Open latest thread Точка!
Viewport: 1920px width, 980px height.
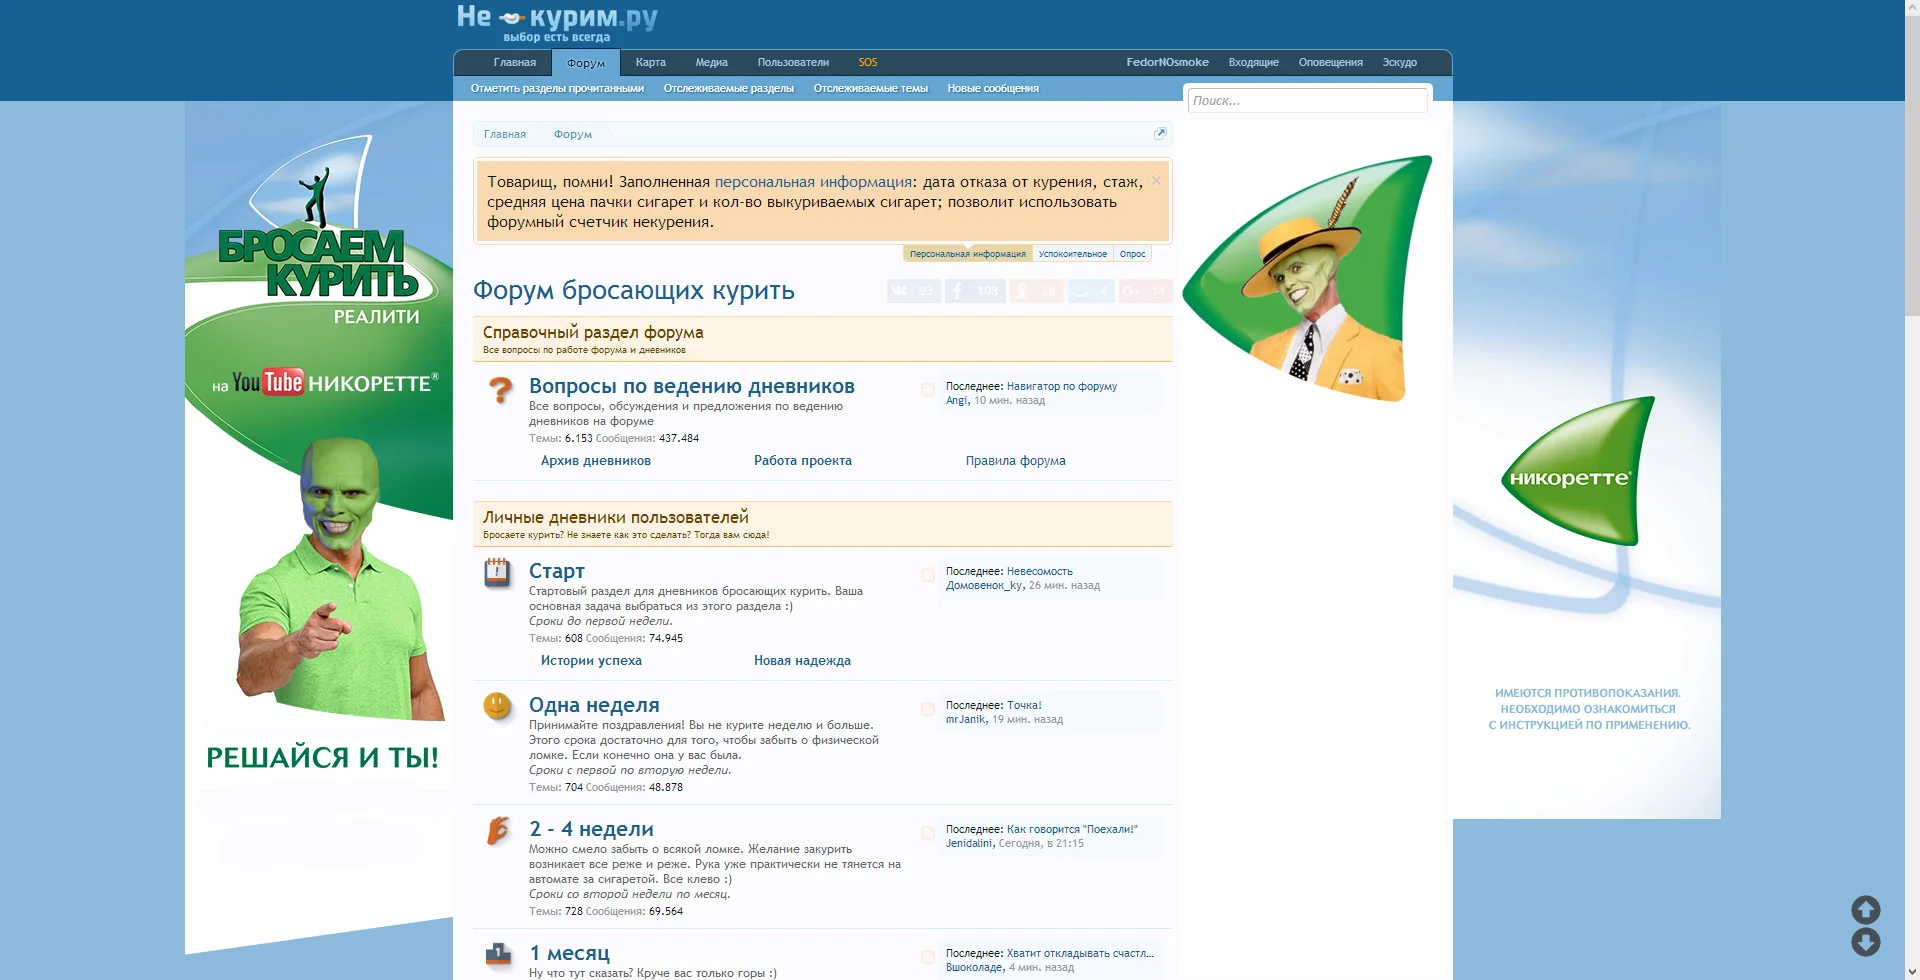pos(1024,705)
